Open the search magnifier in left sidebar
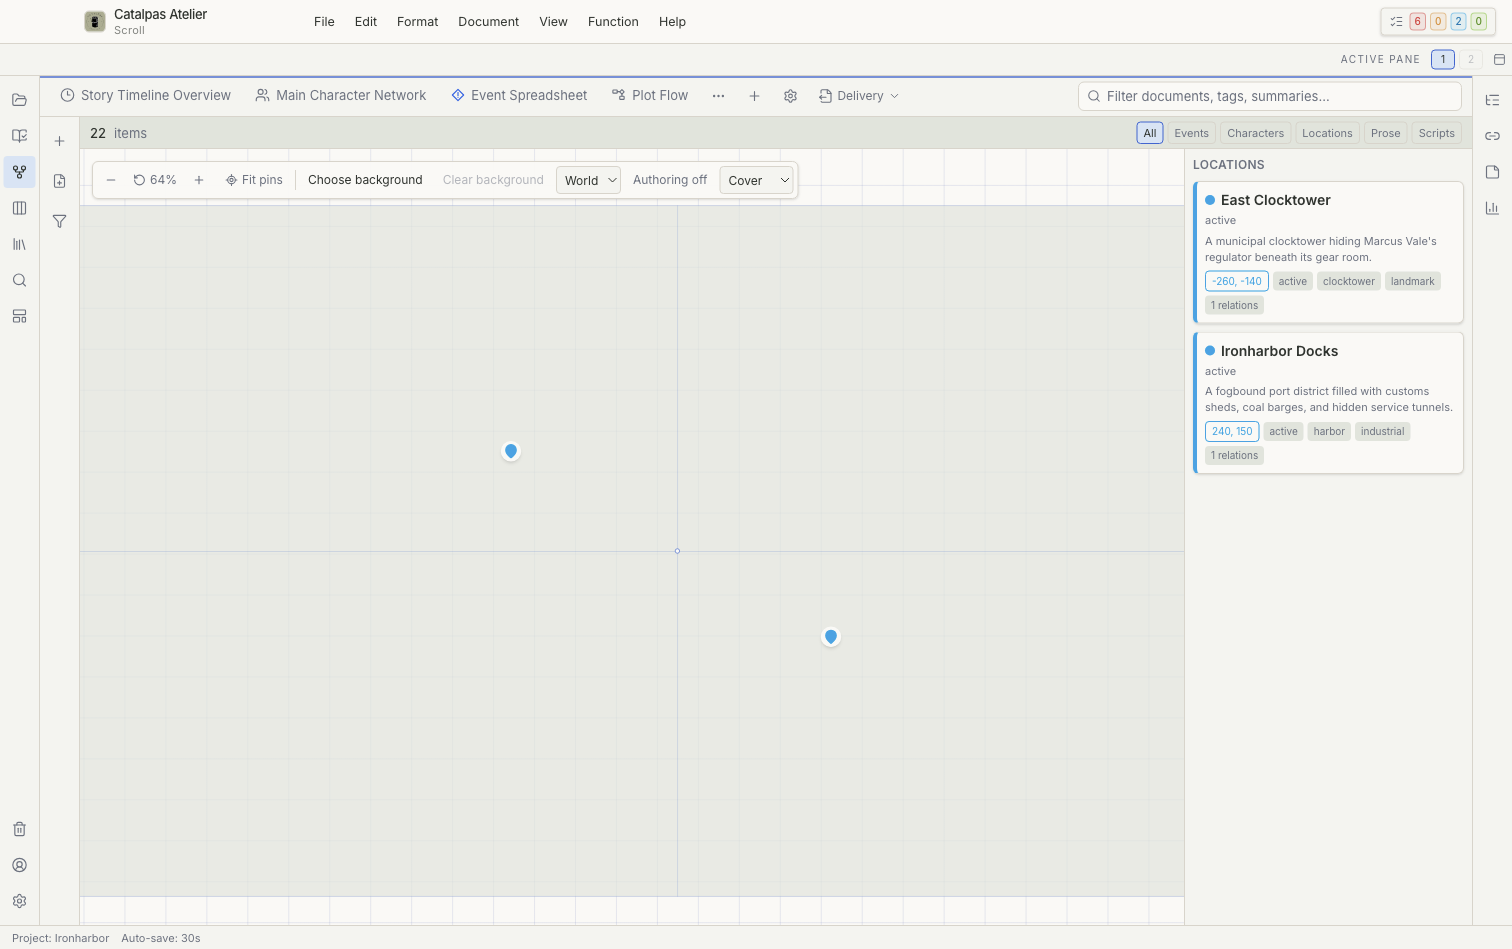Viewport: 1512px width, 949px height. [19, 280]
